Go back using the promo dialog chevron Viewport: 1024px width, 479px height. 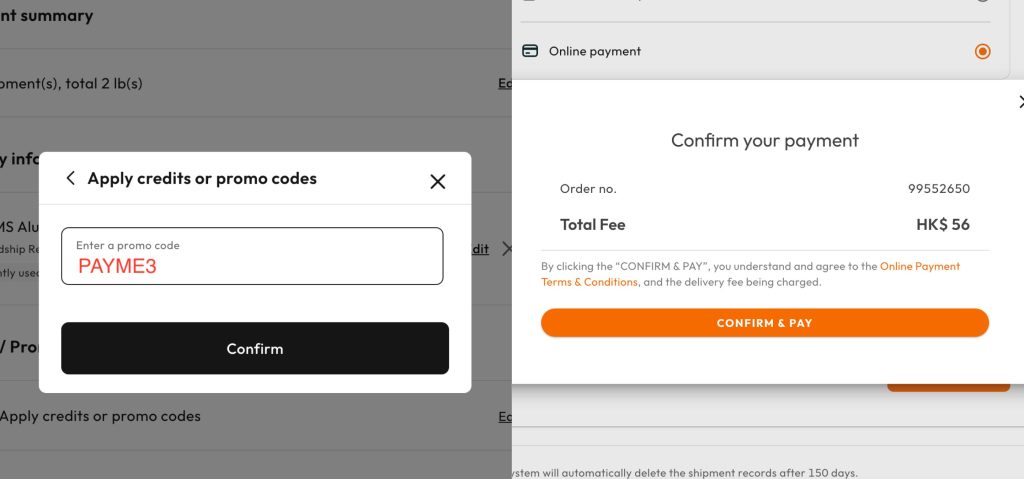point(70,179)
